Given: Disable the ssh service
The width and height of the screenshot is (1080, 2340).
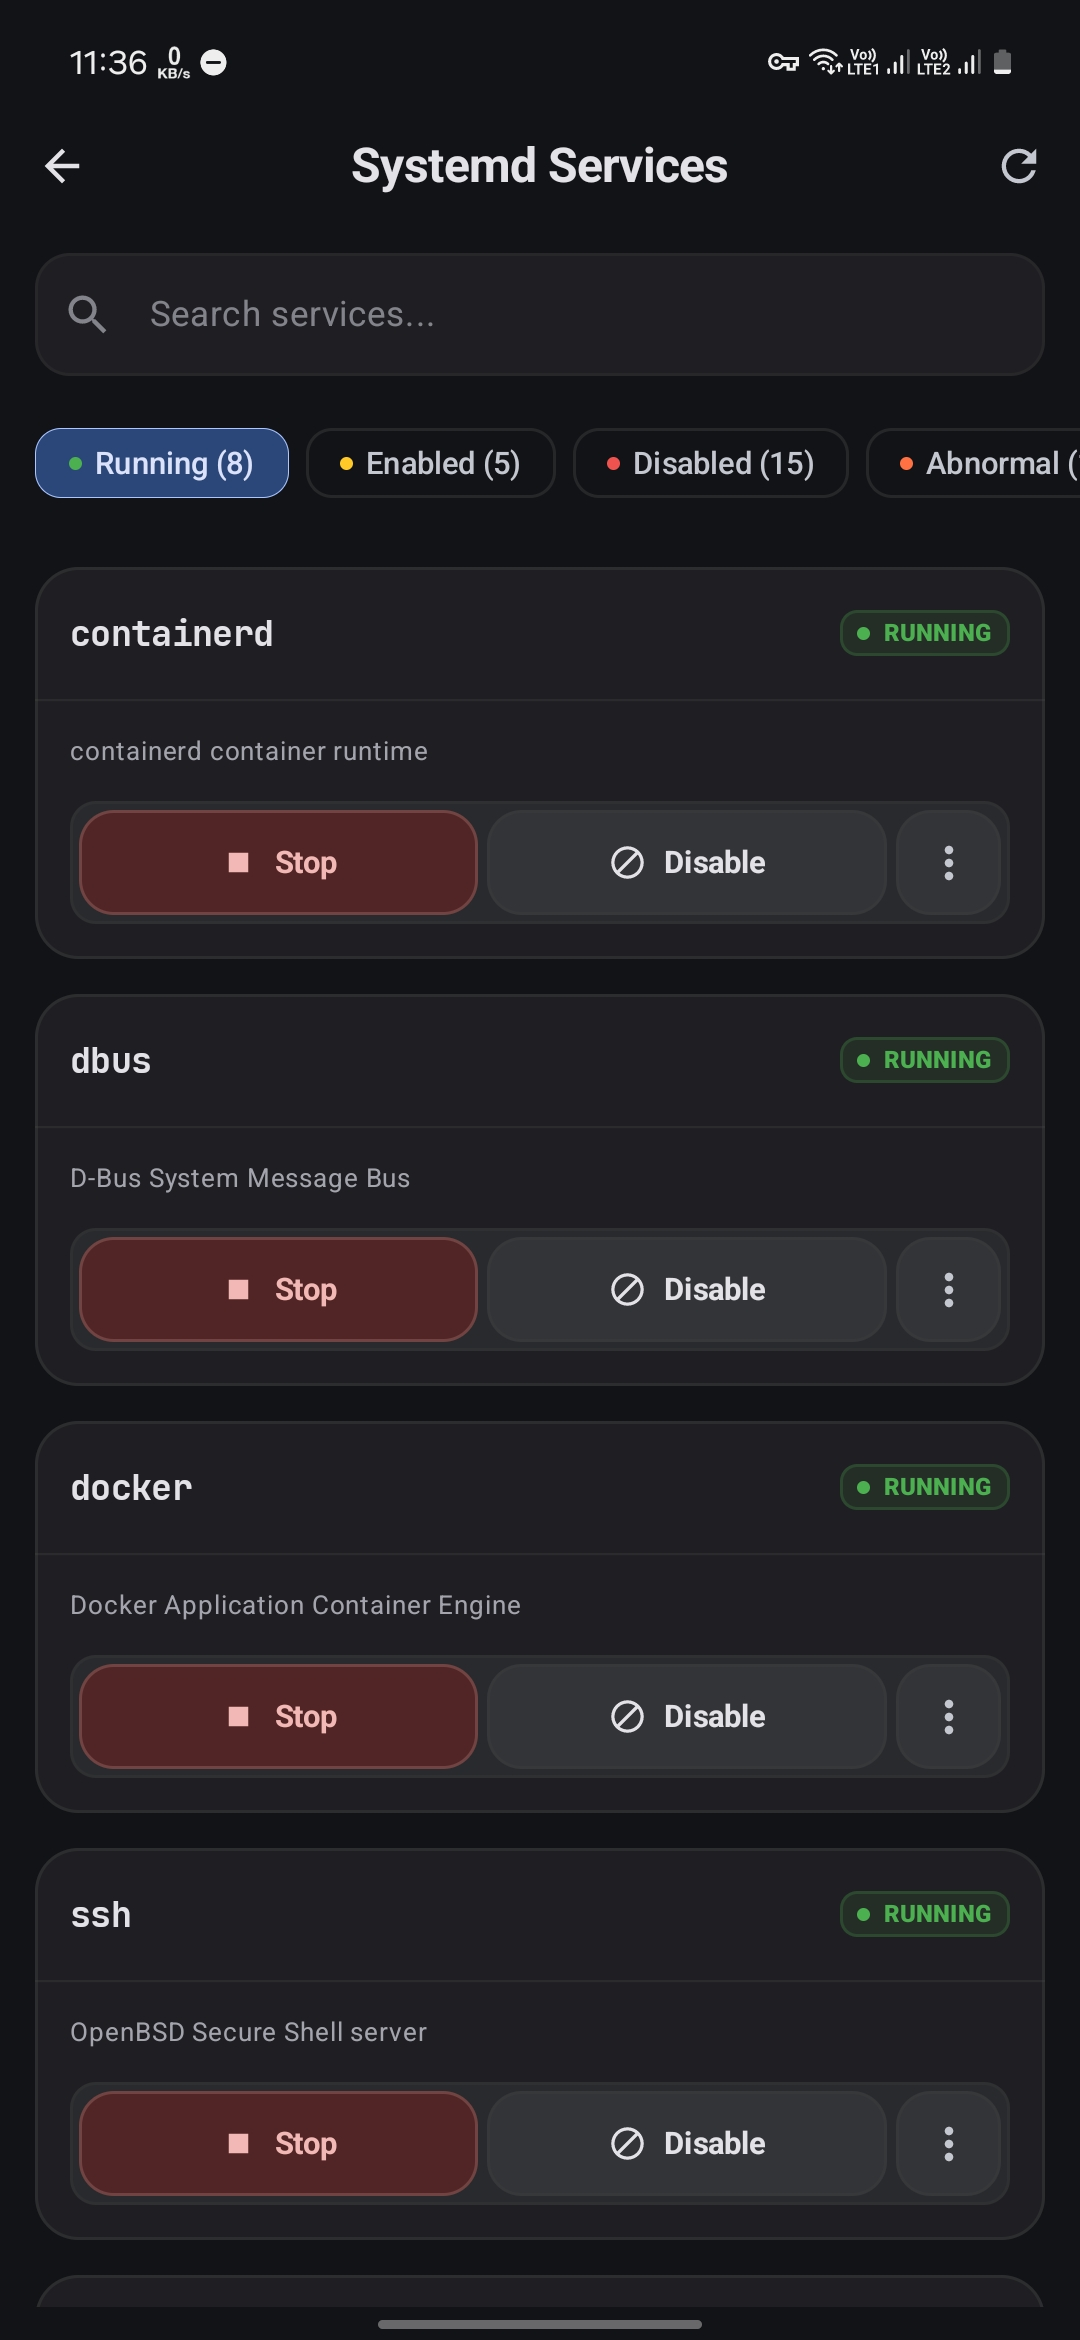Looking at the screenshot, I should pyautogui.click(x=687, y=2143).
